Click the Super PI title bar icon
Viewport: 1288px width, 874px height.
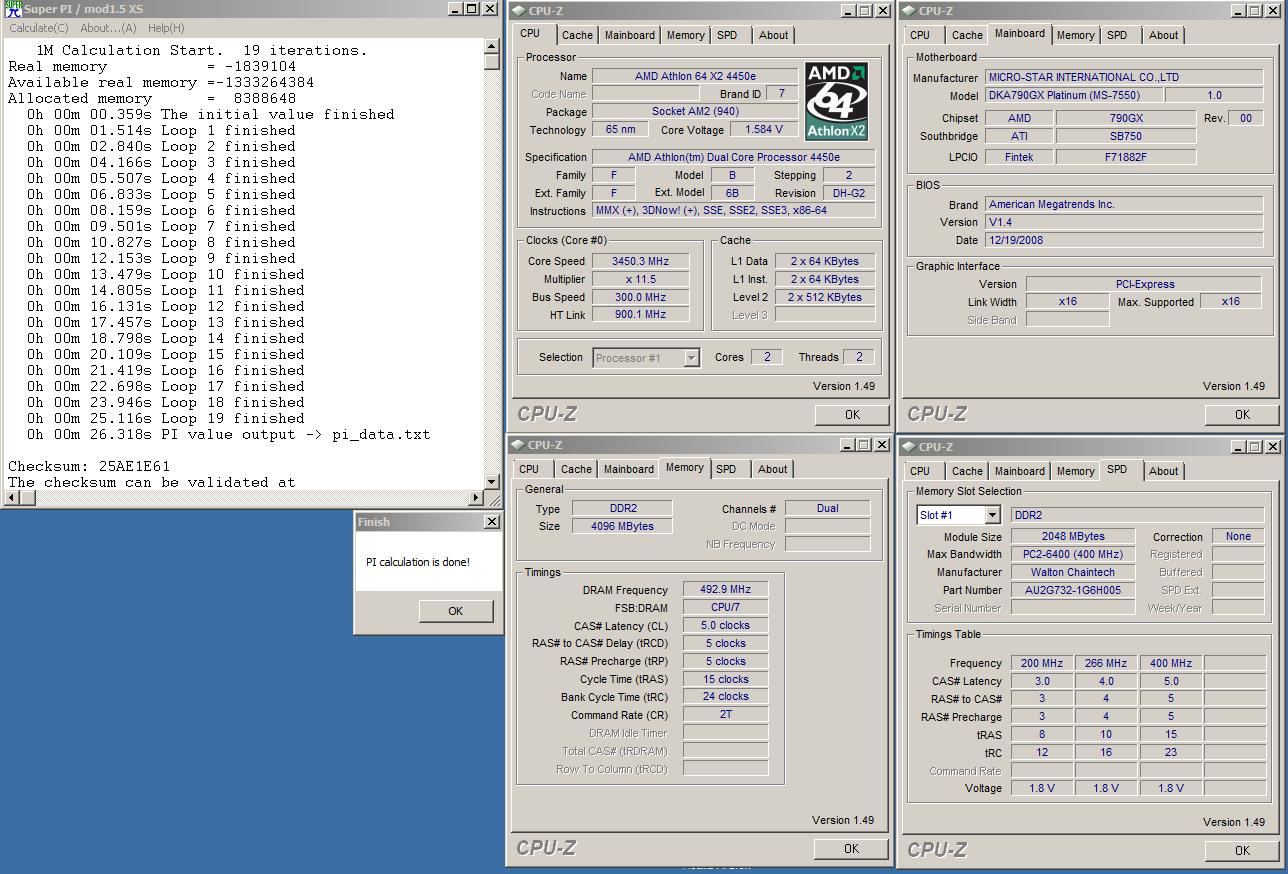pyautogui.click(x=12, y=9)
